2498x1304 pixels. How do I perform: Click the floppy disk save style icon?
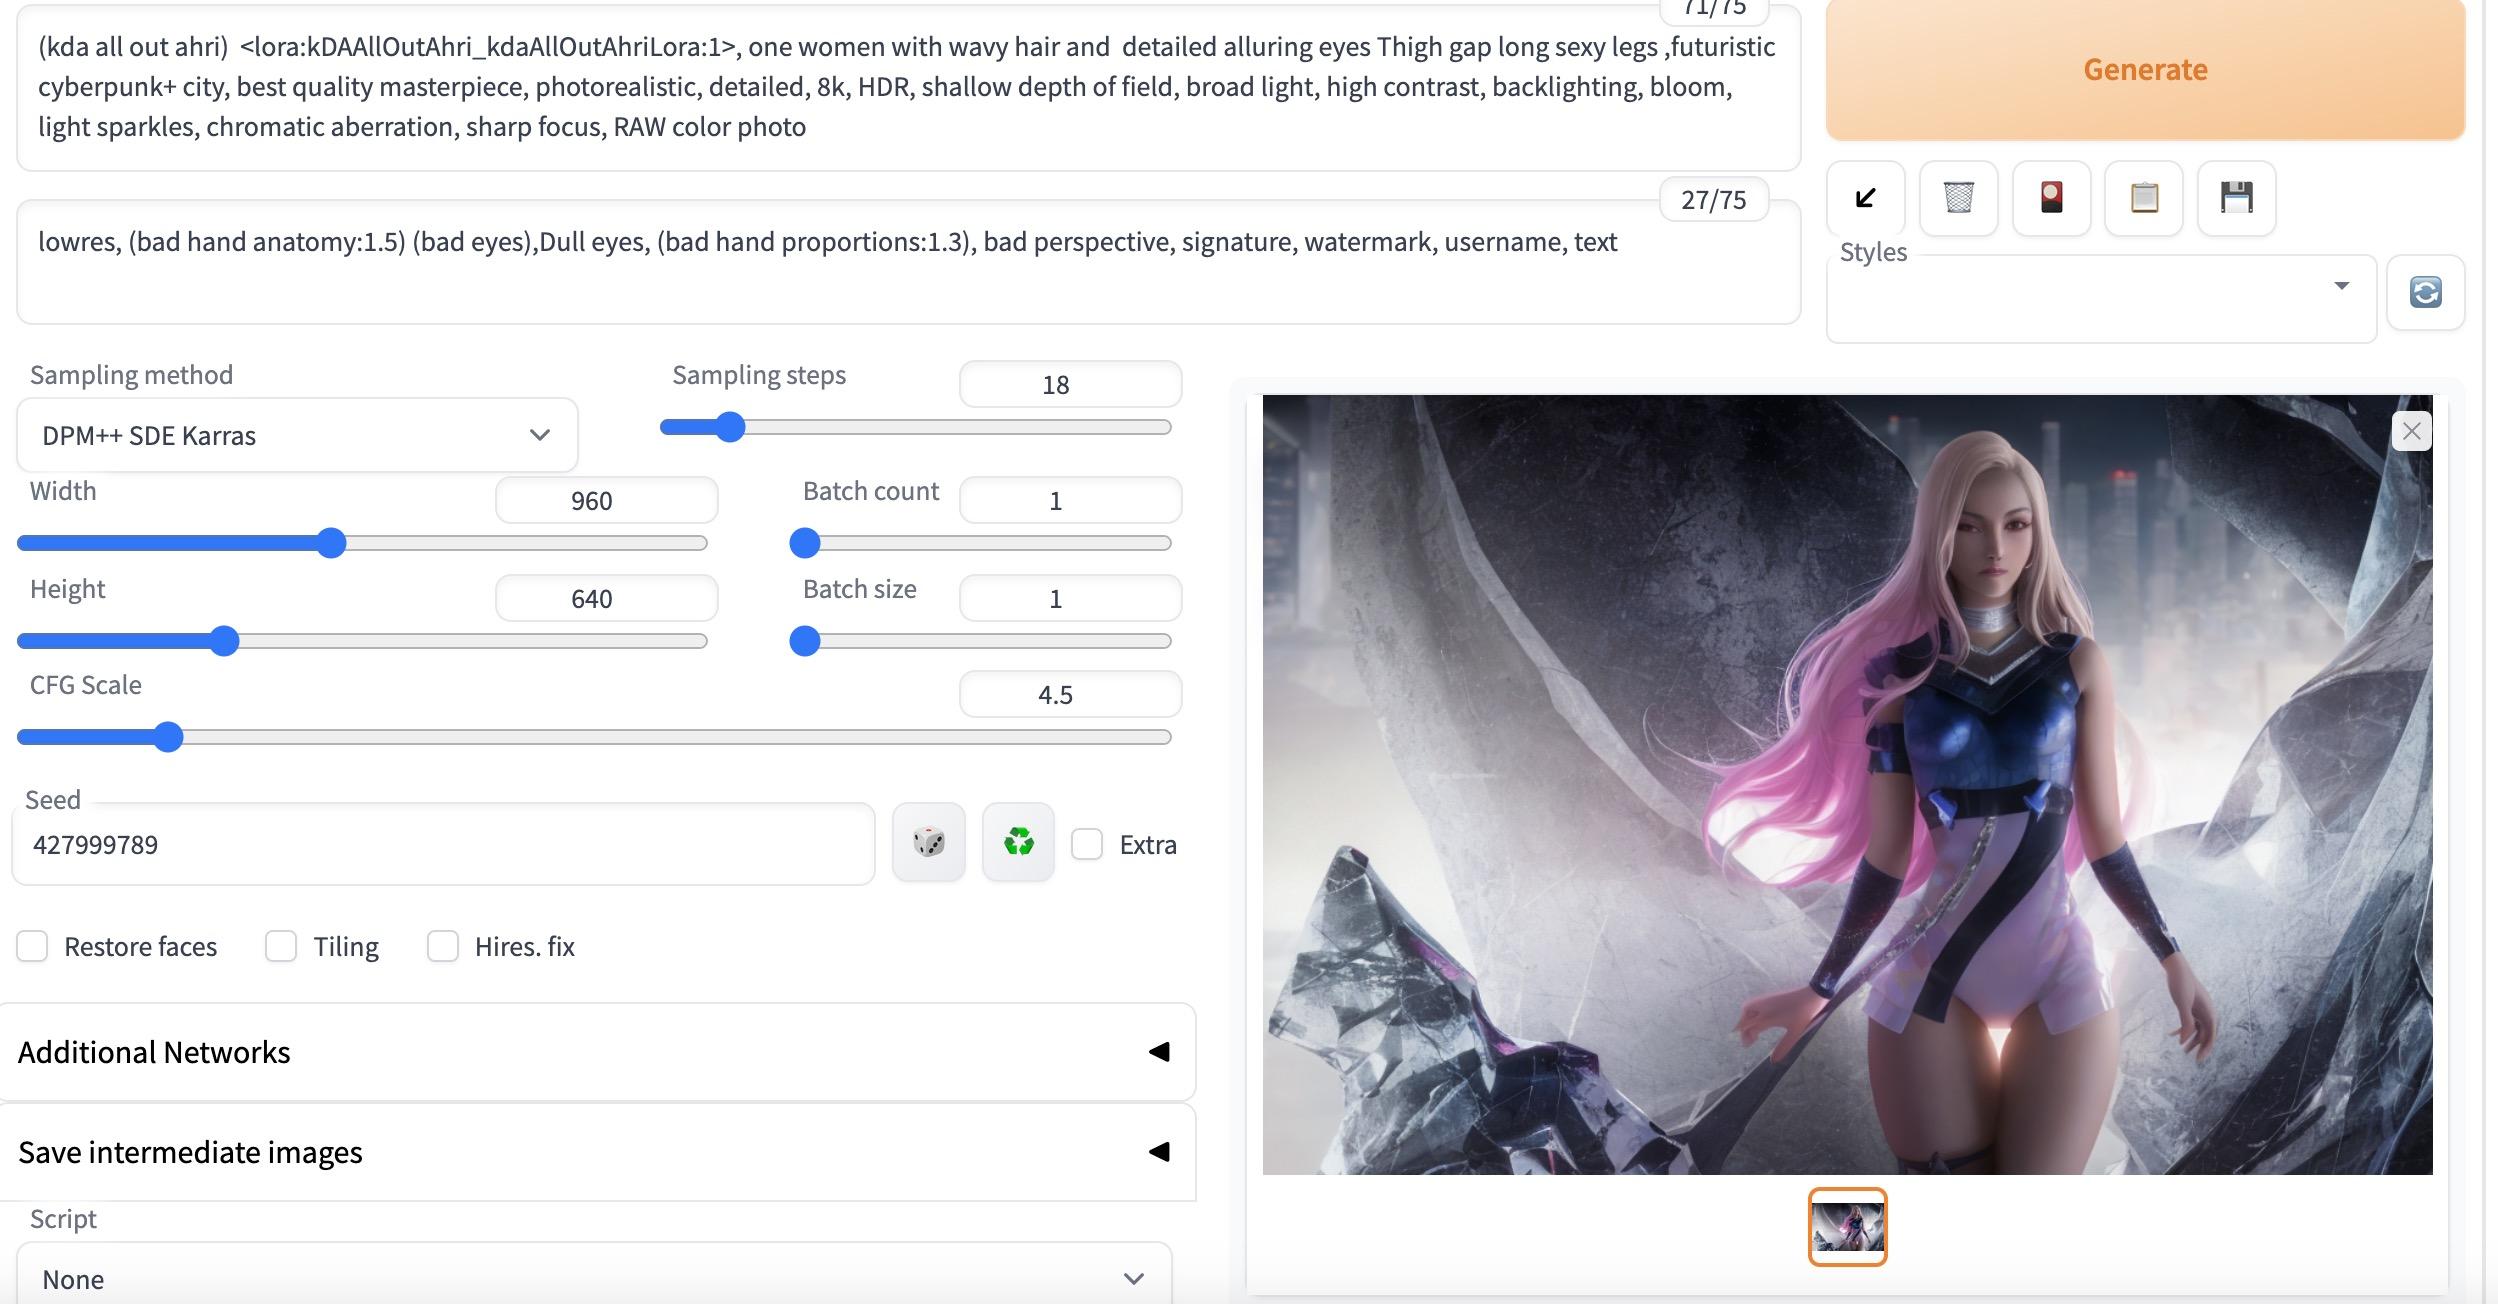coord(2236,198)
